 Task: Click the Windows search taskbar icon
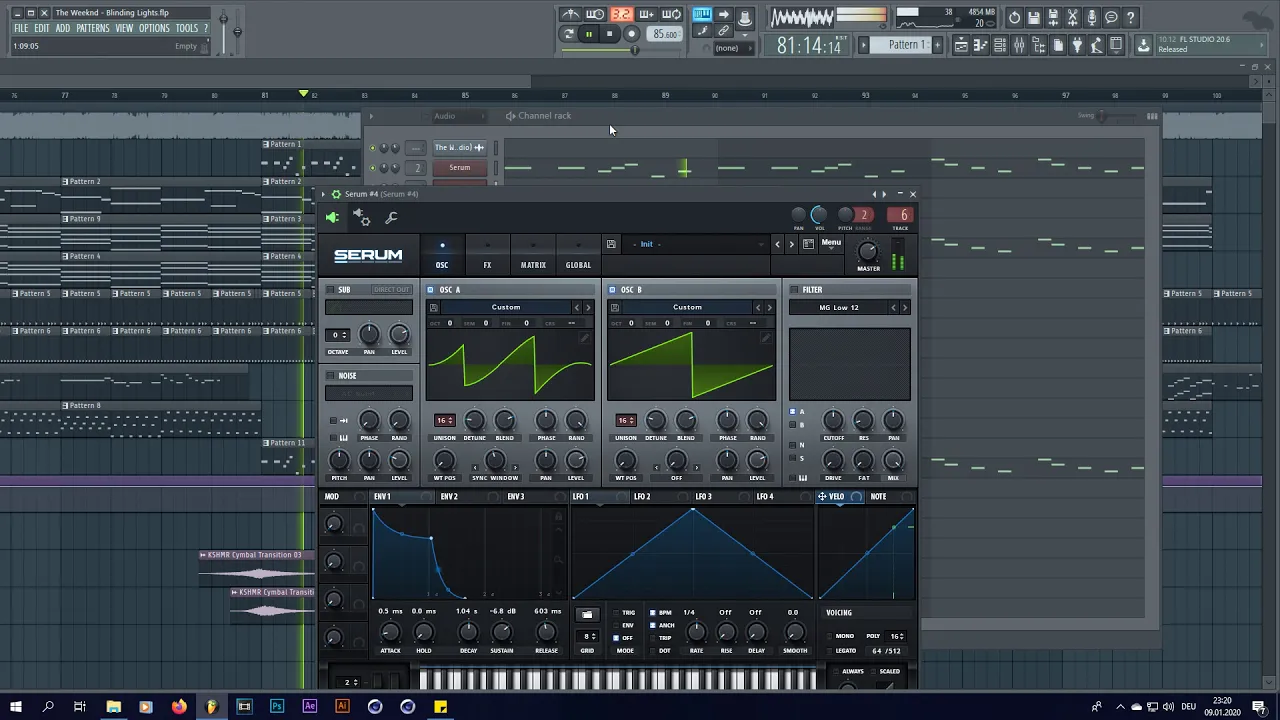point(47,707)
